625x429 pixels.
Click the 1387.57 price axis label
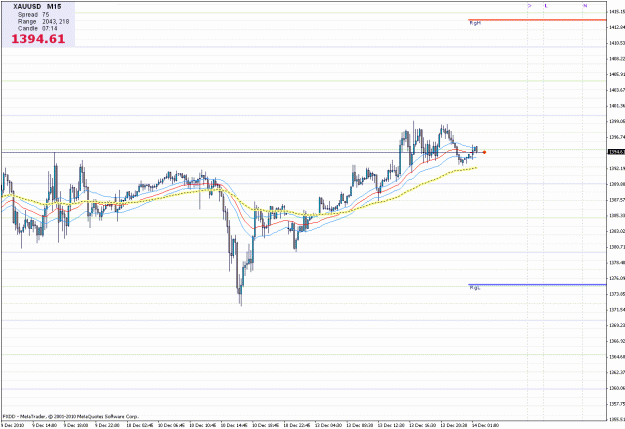(x=617, y=200)
